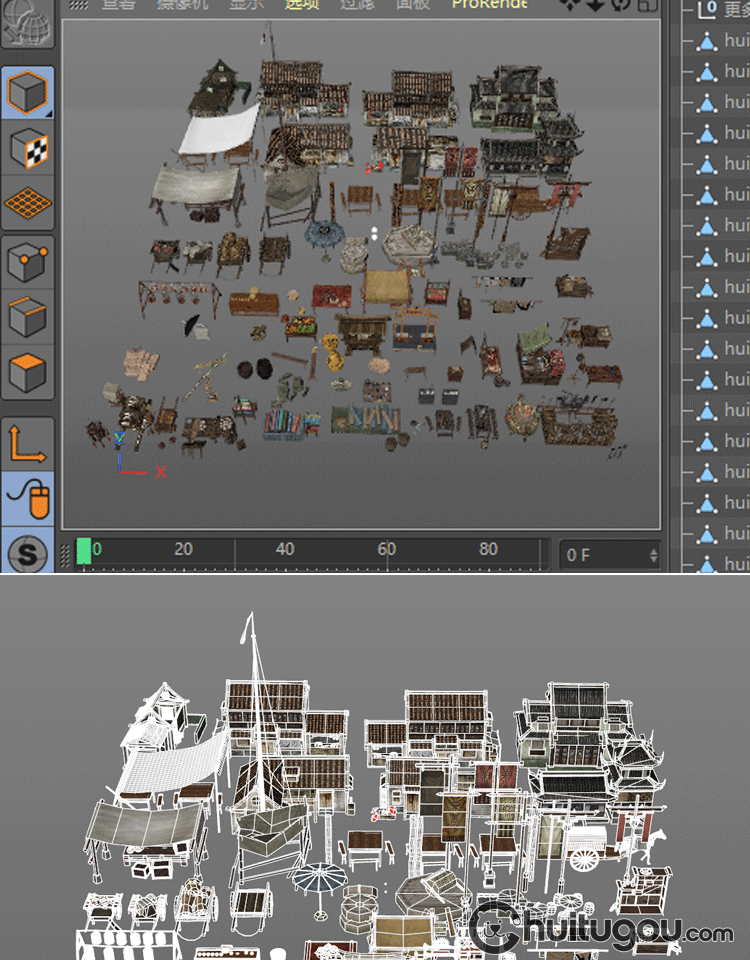Screen dimensions: 750x960
Task: Activate the Texture mode checkered cube
Action: (x=27, y=150)
